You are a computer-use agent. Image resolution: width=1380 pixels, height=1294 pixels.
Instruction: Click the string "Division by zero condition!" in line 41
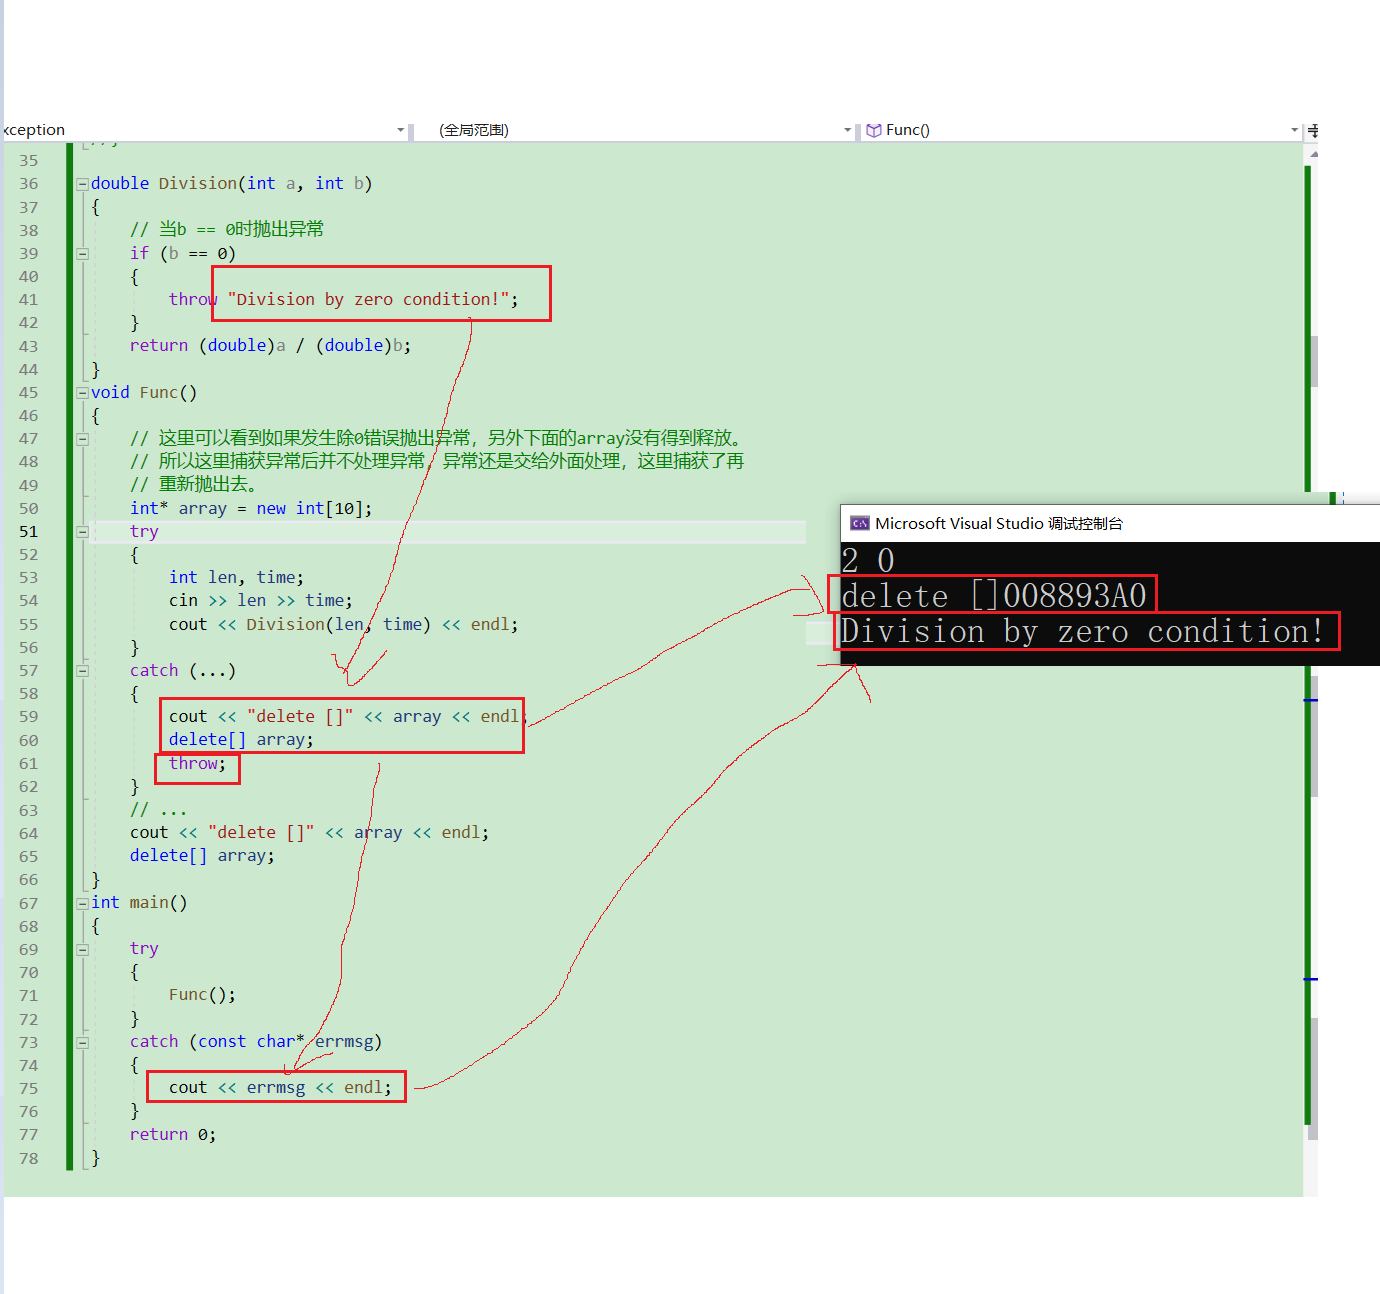coord(368,299)
